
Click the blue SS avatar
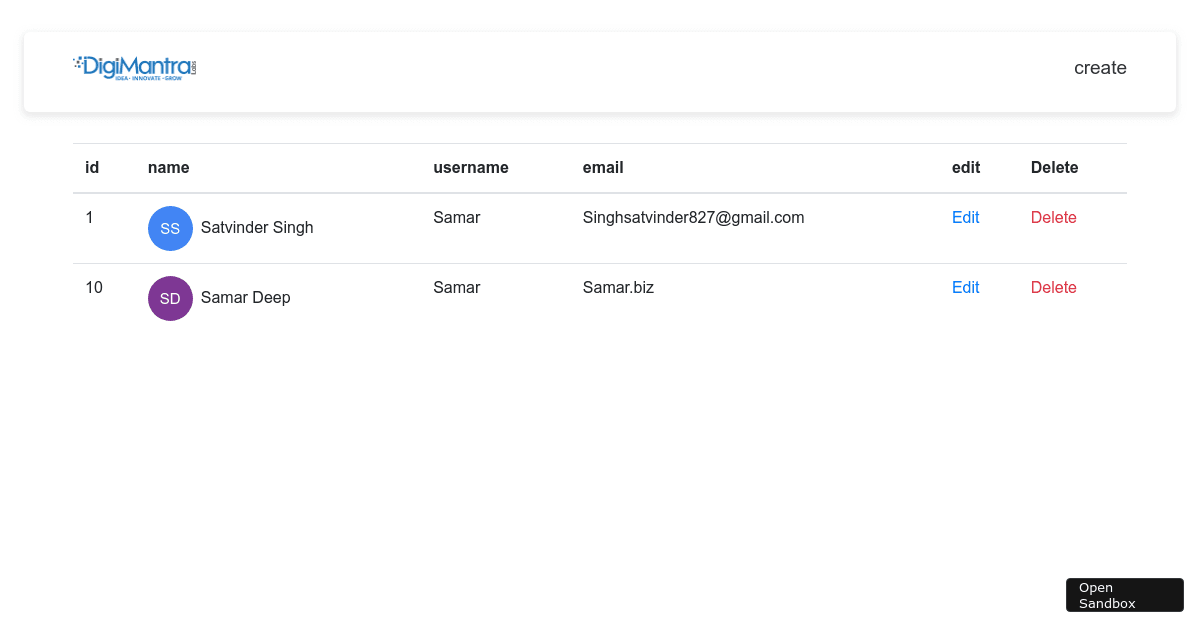(170, 228)
